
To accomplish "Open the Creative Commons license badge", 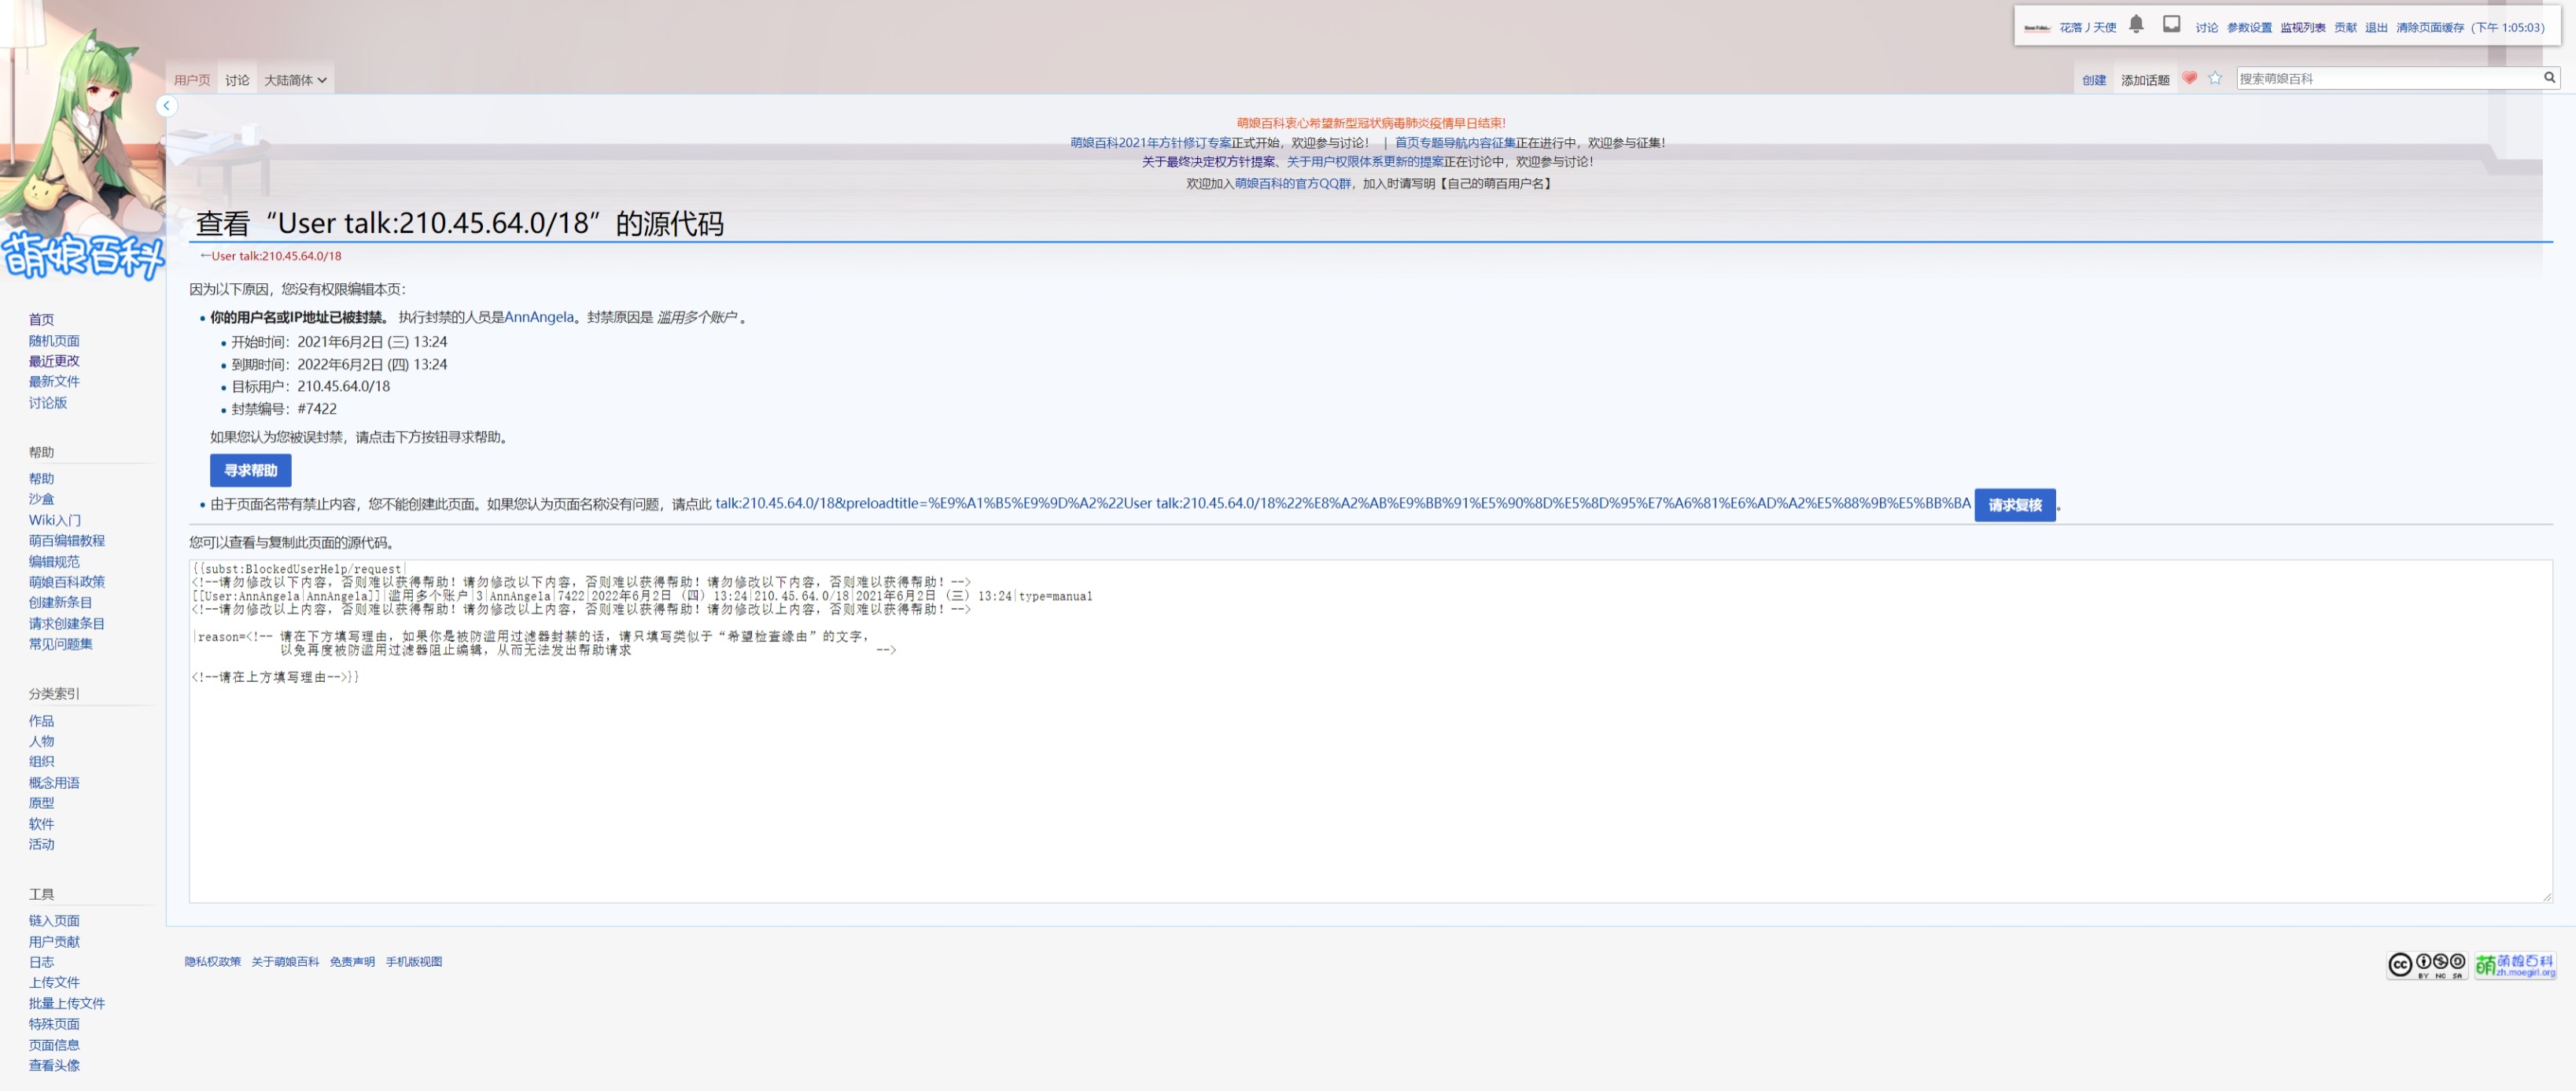I will tap(2426, 965).
